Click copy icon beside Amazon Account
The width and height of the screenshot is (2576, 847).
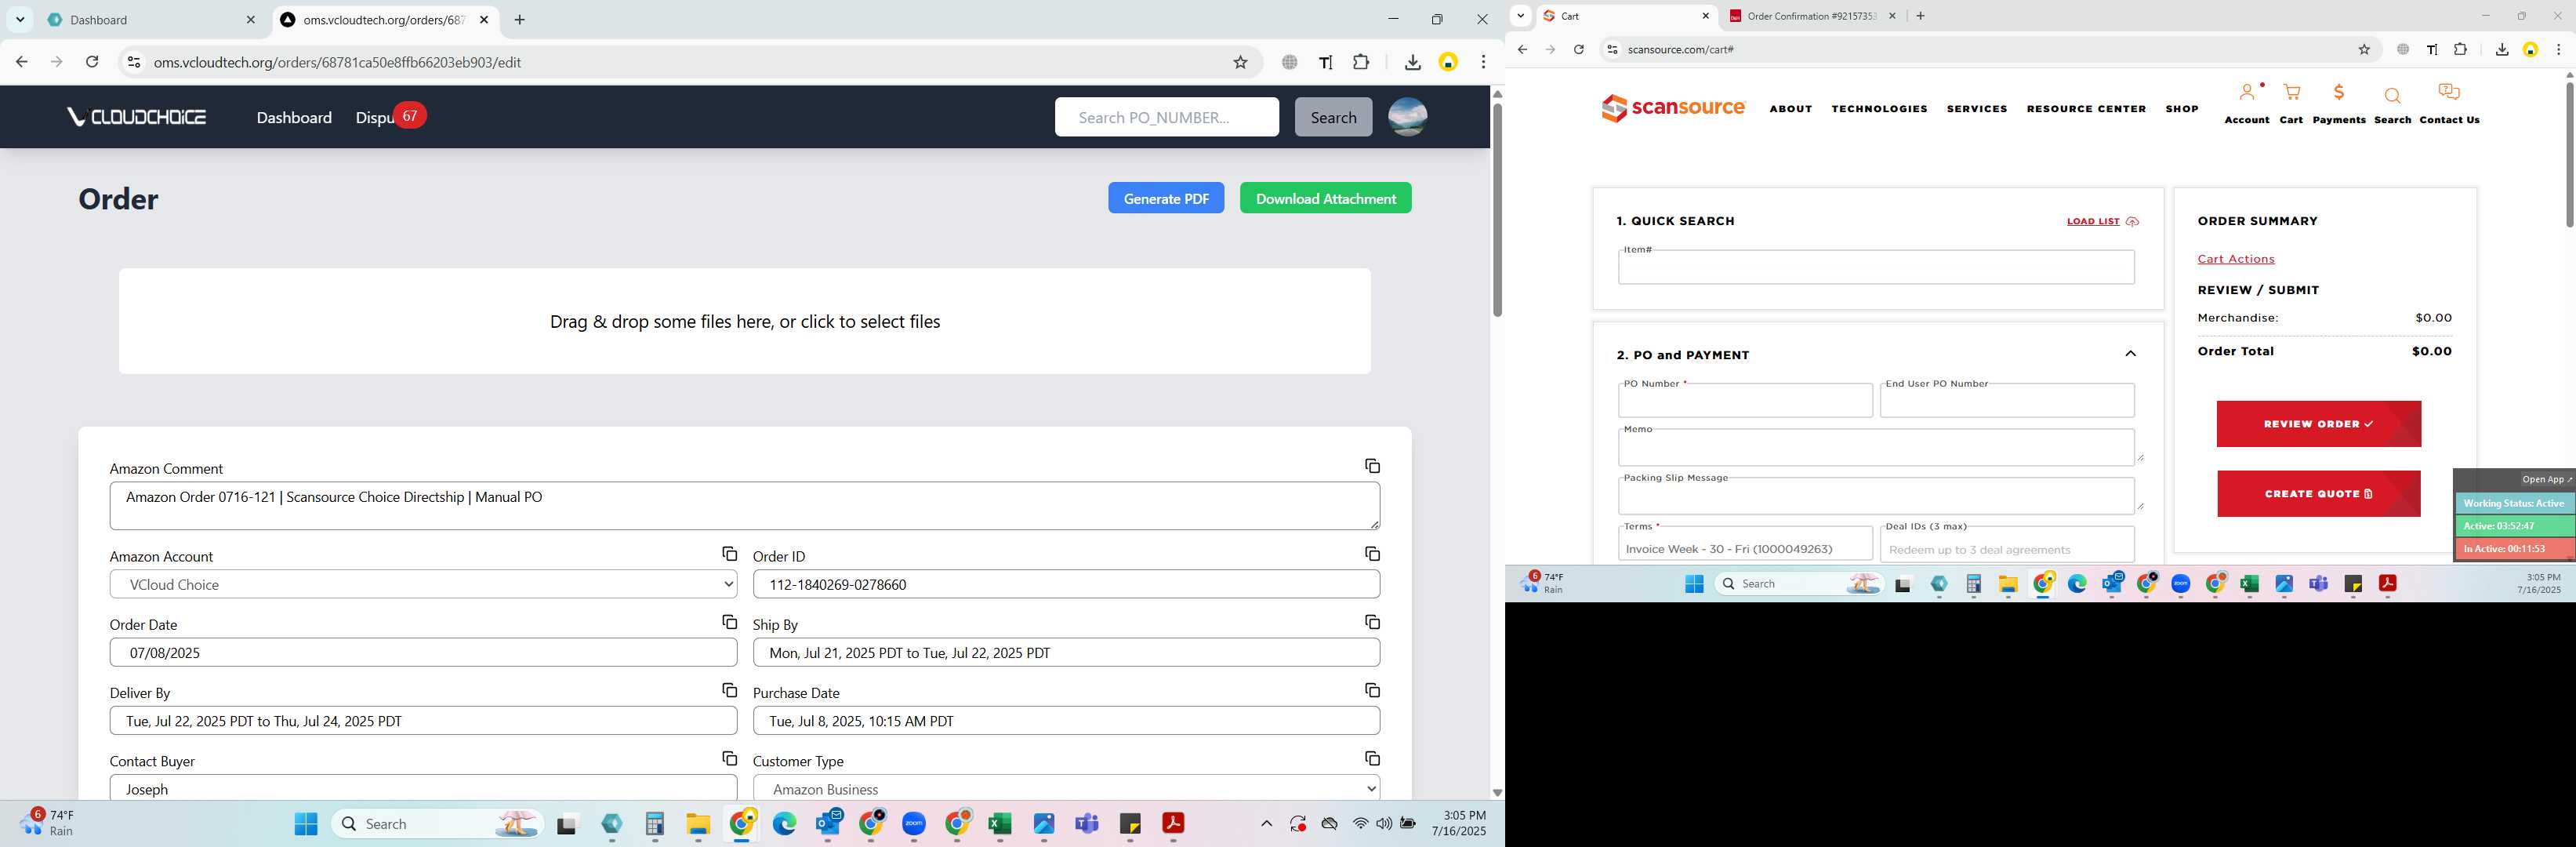(729, 554)
